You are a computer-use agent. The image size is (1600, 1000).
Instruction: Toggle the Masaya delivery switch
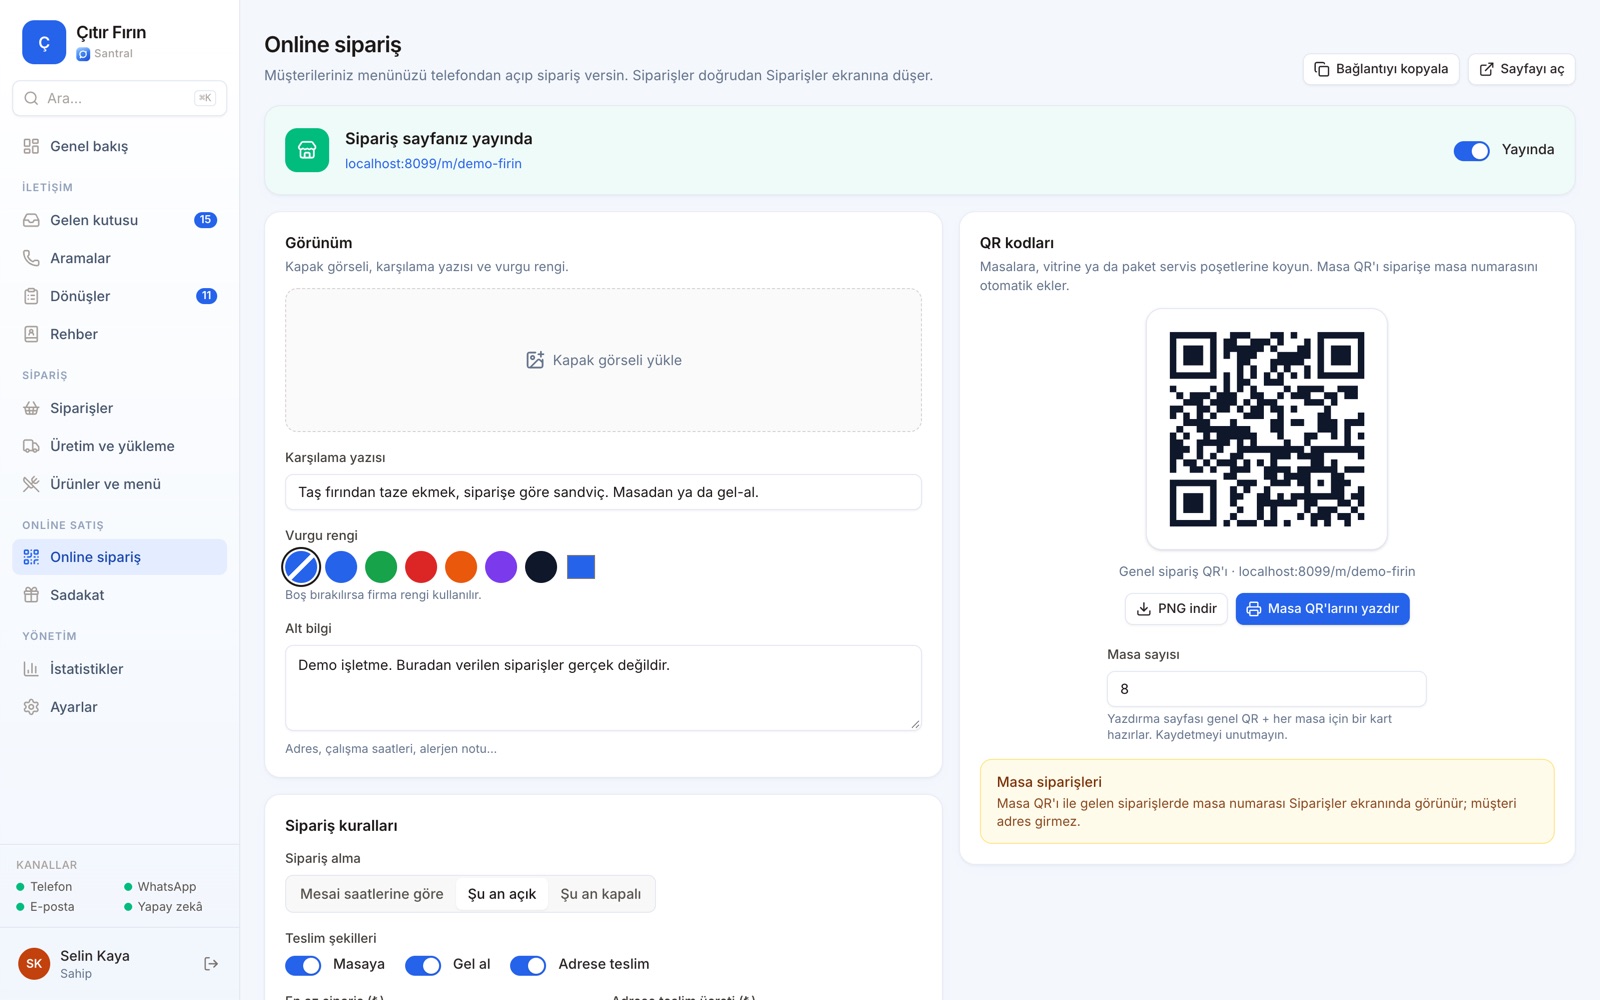pos(303,965)
